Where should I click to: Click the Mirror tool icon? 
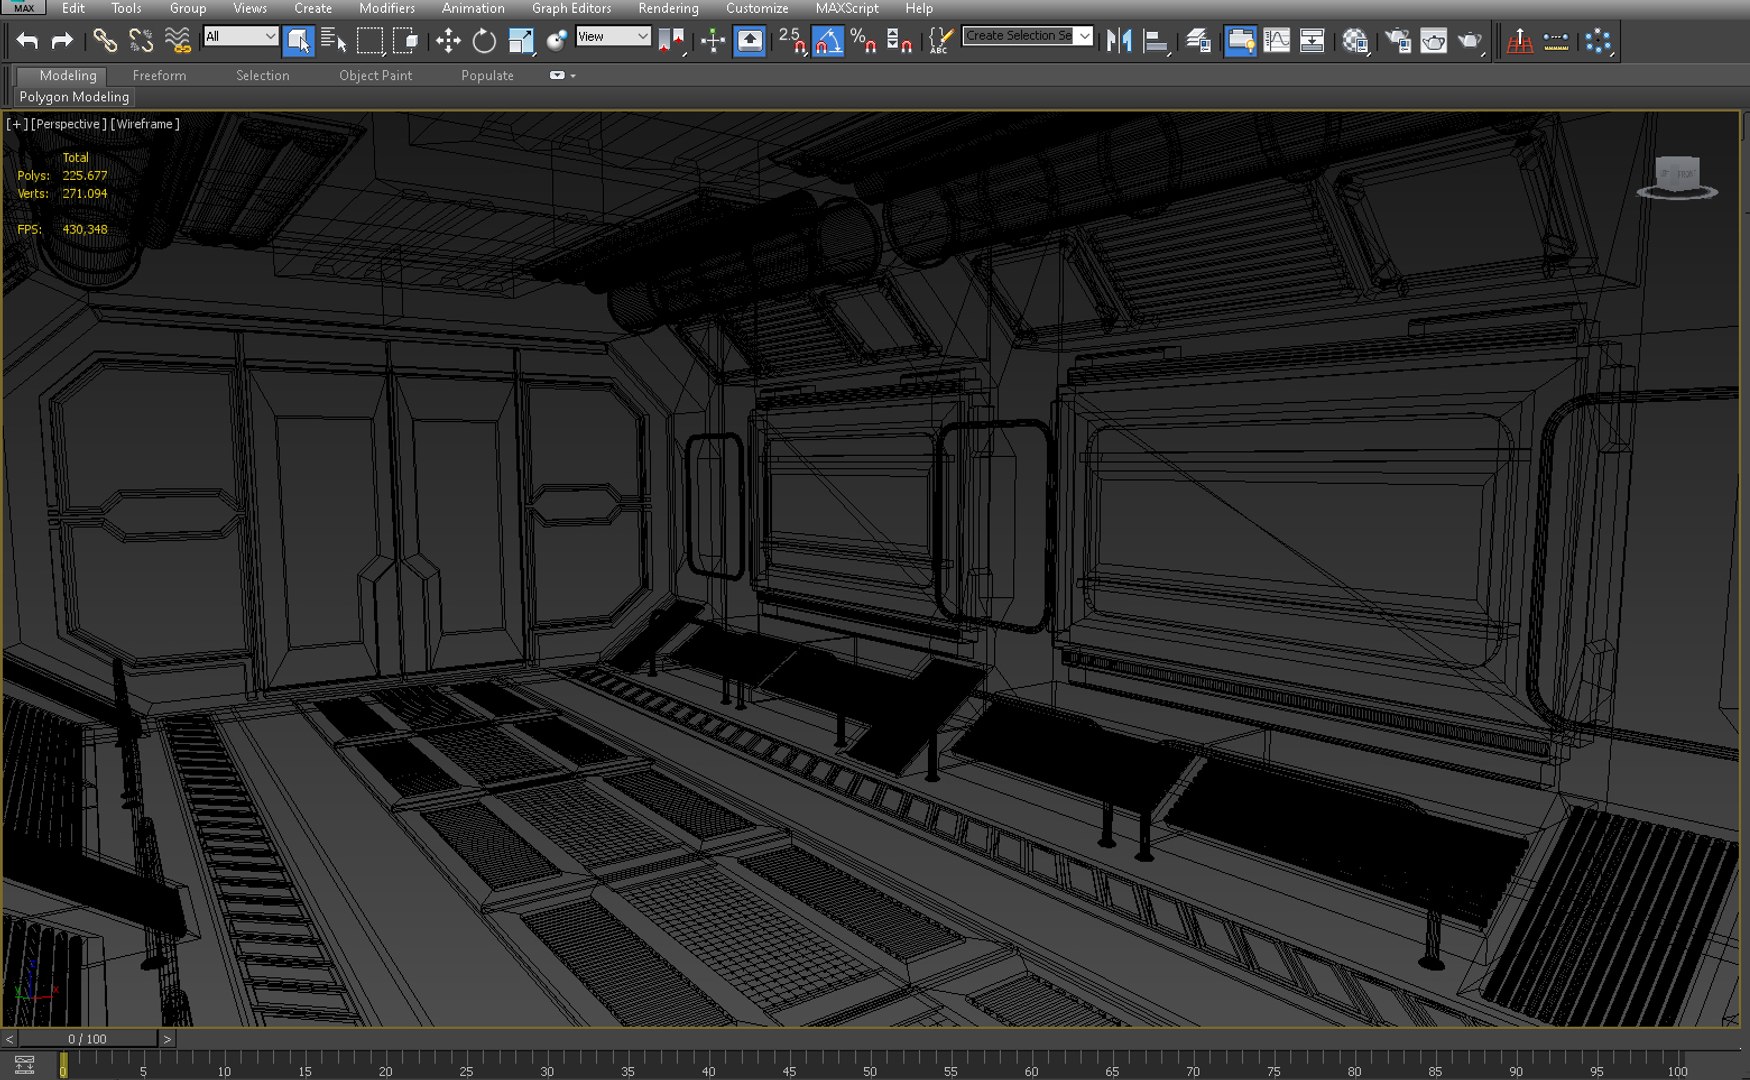click(x=1119, y=41)
